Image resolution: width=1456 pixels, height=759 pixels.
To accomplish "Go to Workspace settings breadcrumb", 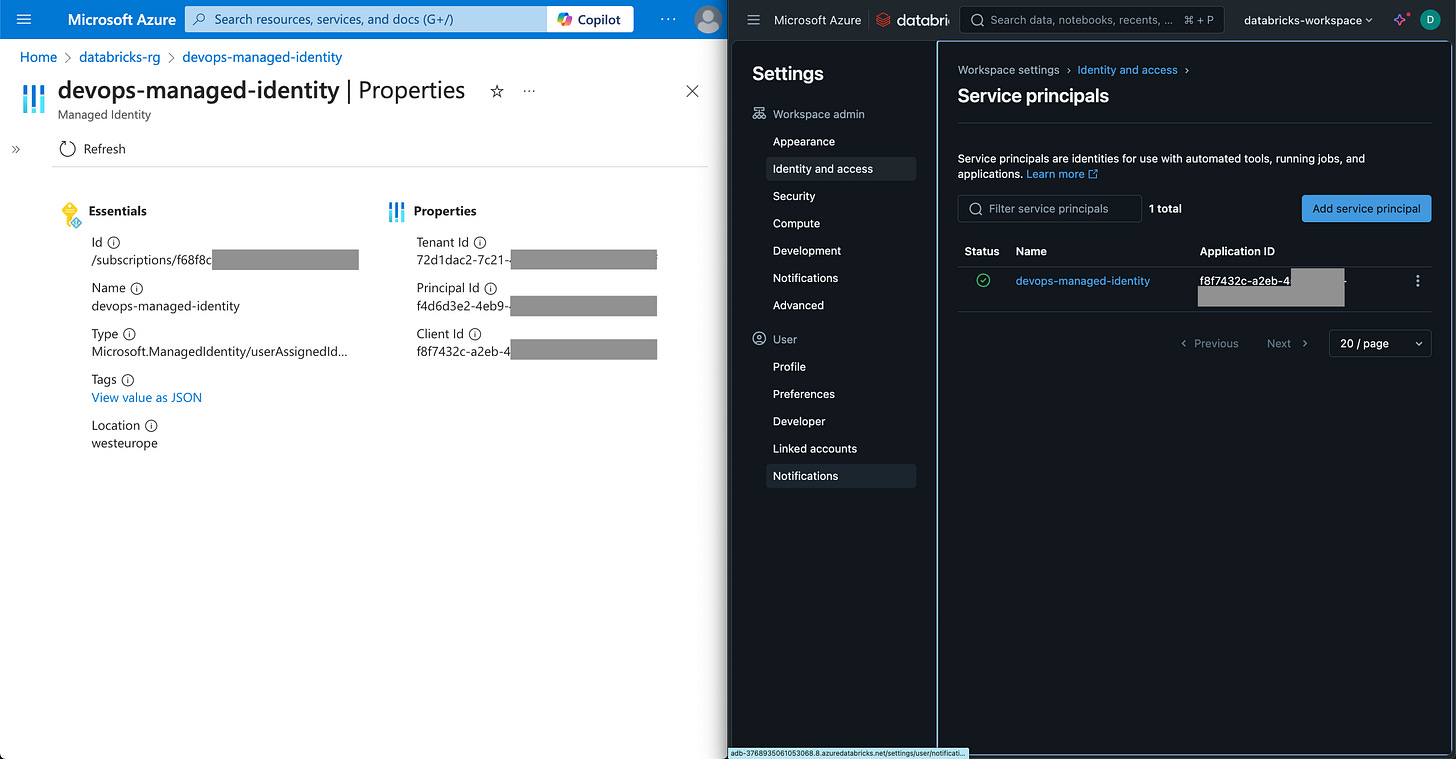I will click(1008, 70).
